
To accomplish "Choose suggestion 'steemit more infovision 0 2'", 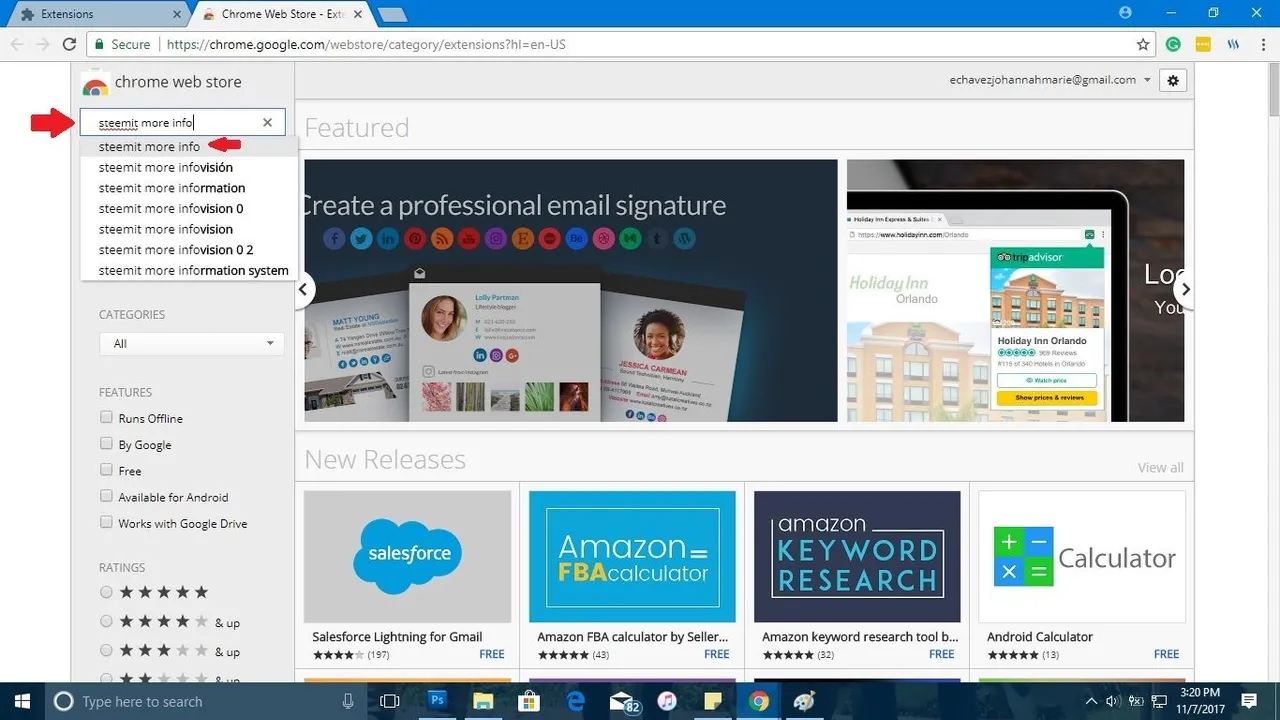I will [189, 250].
